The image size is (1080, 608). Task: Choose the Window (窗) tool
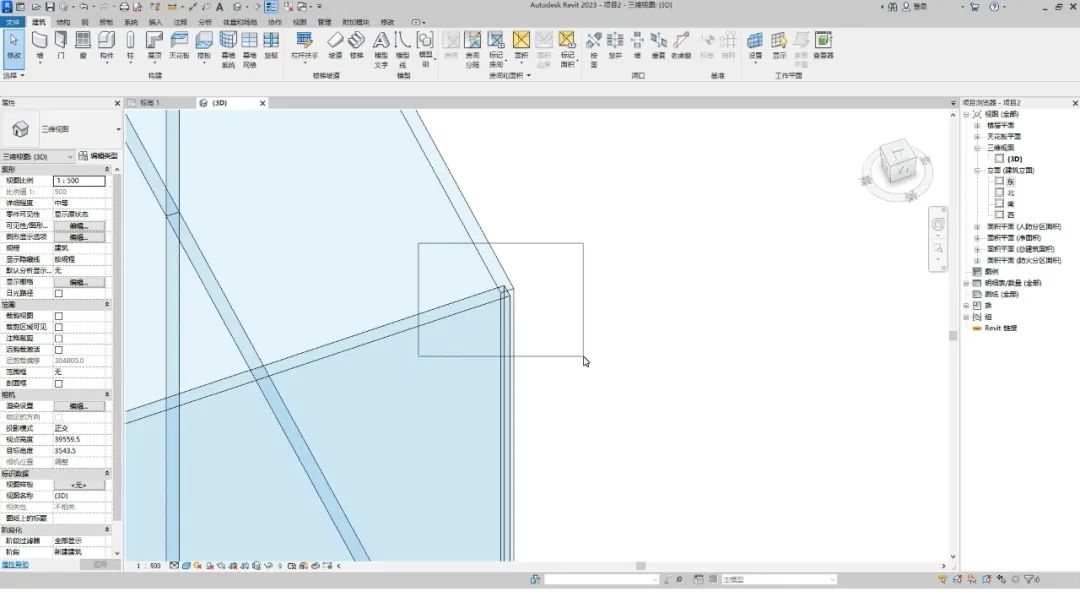click(x=83, y=45)
